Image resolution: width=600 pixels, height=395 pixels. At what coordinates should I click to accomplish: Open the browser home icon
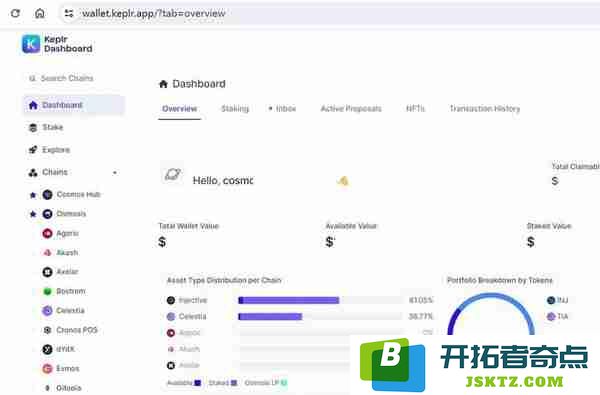pos(39,13)
